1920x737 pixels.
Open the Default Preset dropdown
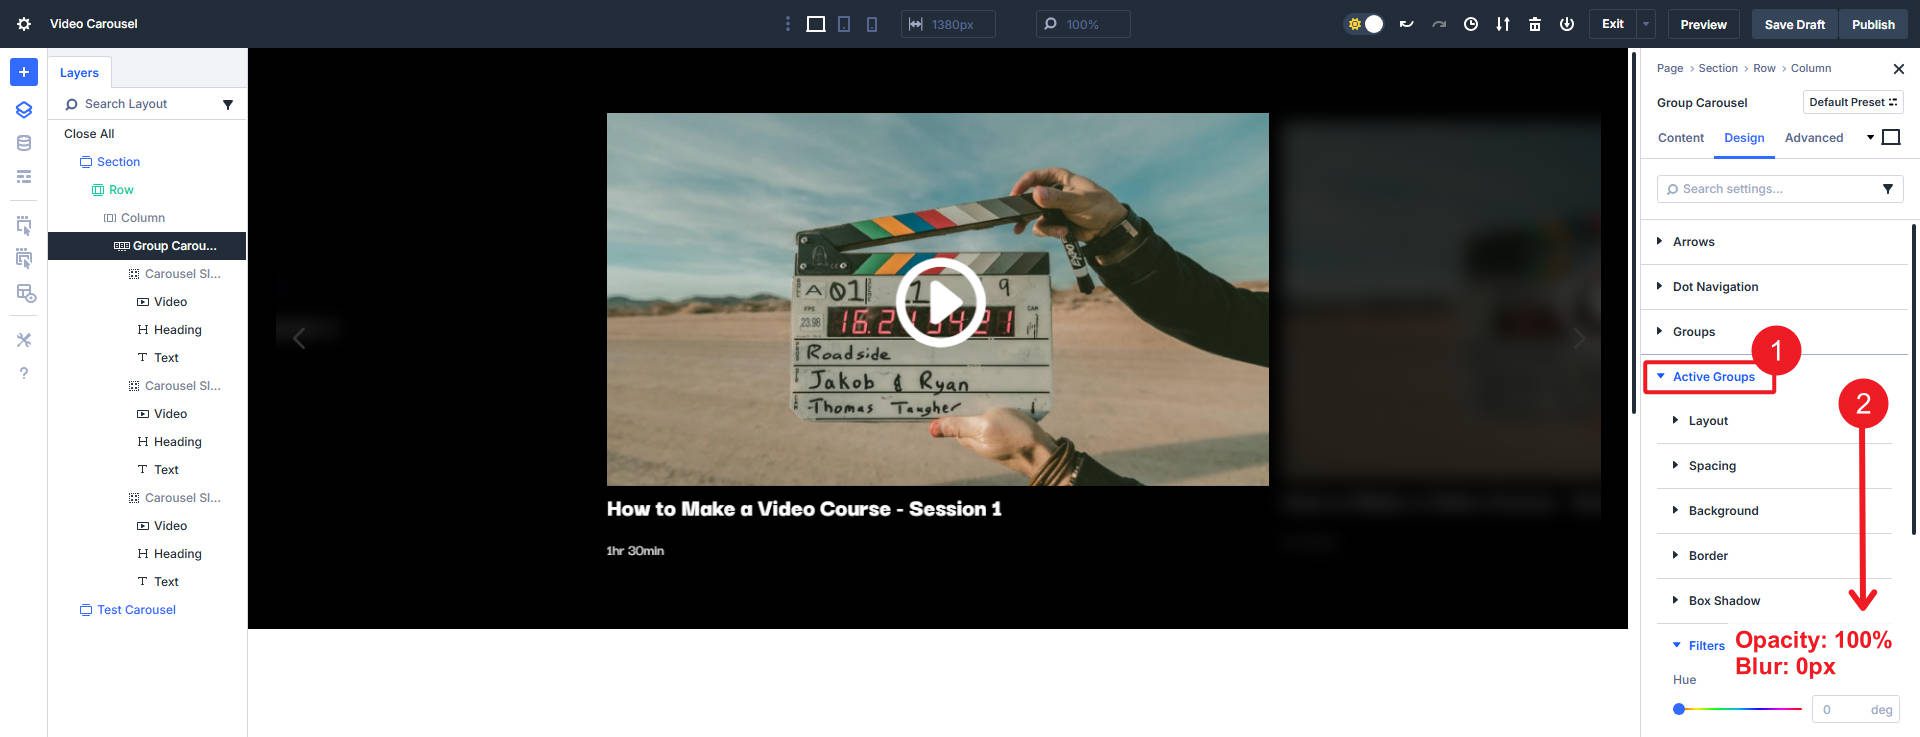[x=1852, y=102]
